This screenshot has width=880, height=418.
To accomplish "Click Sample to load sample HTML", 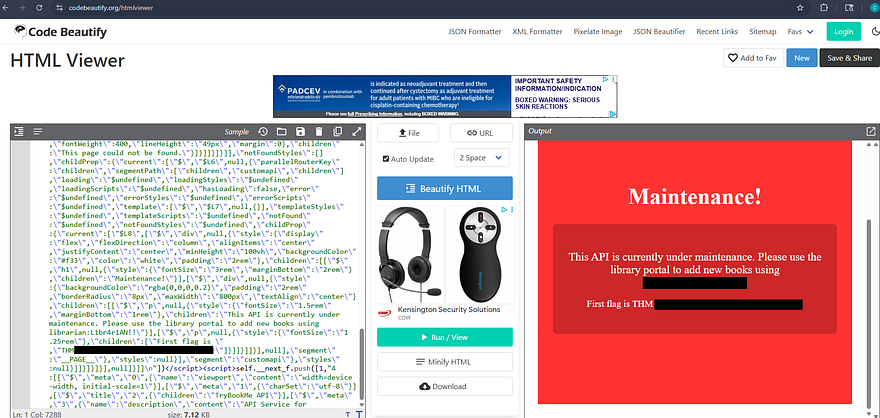I will click(236, 132).
